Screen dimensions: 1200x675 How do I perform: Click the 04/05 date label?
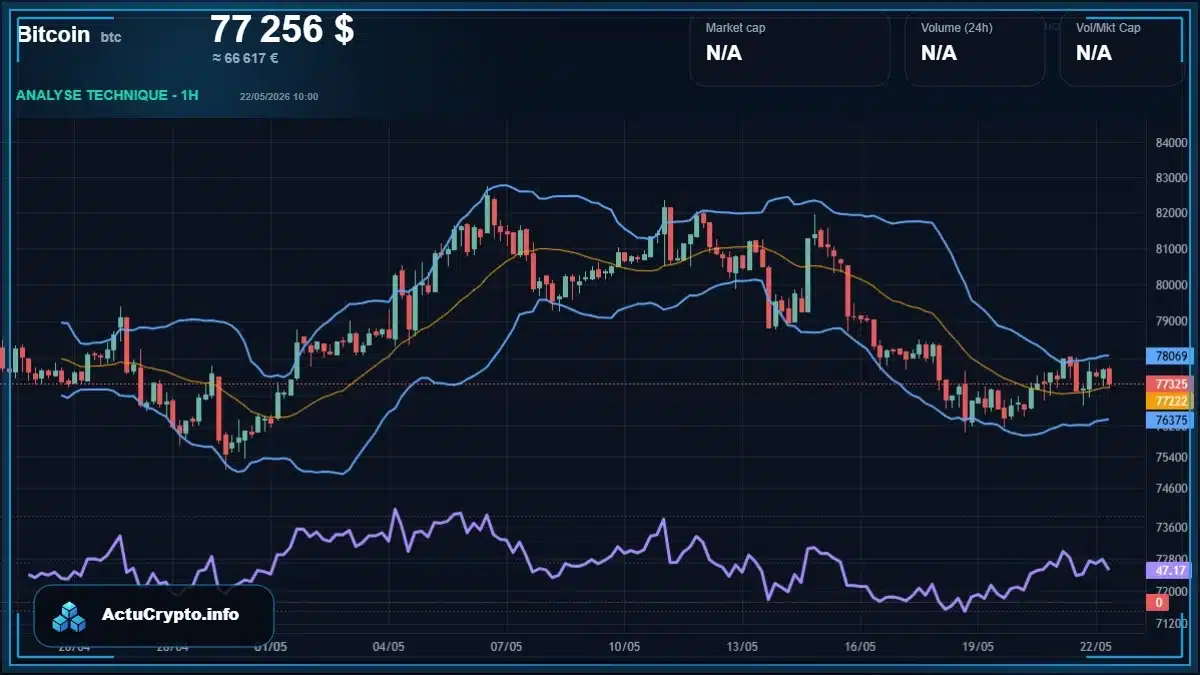pos(388,647)
